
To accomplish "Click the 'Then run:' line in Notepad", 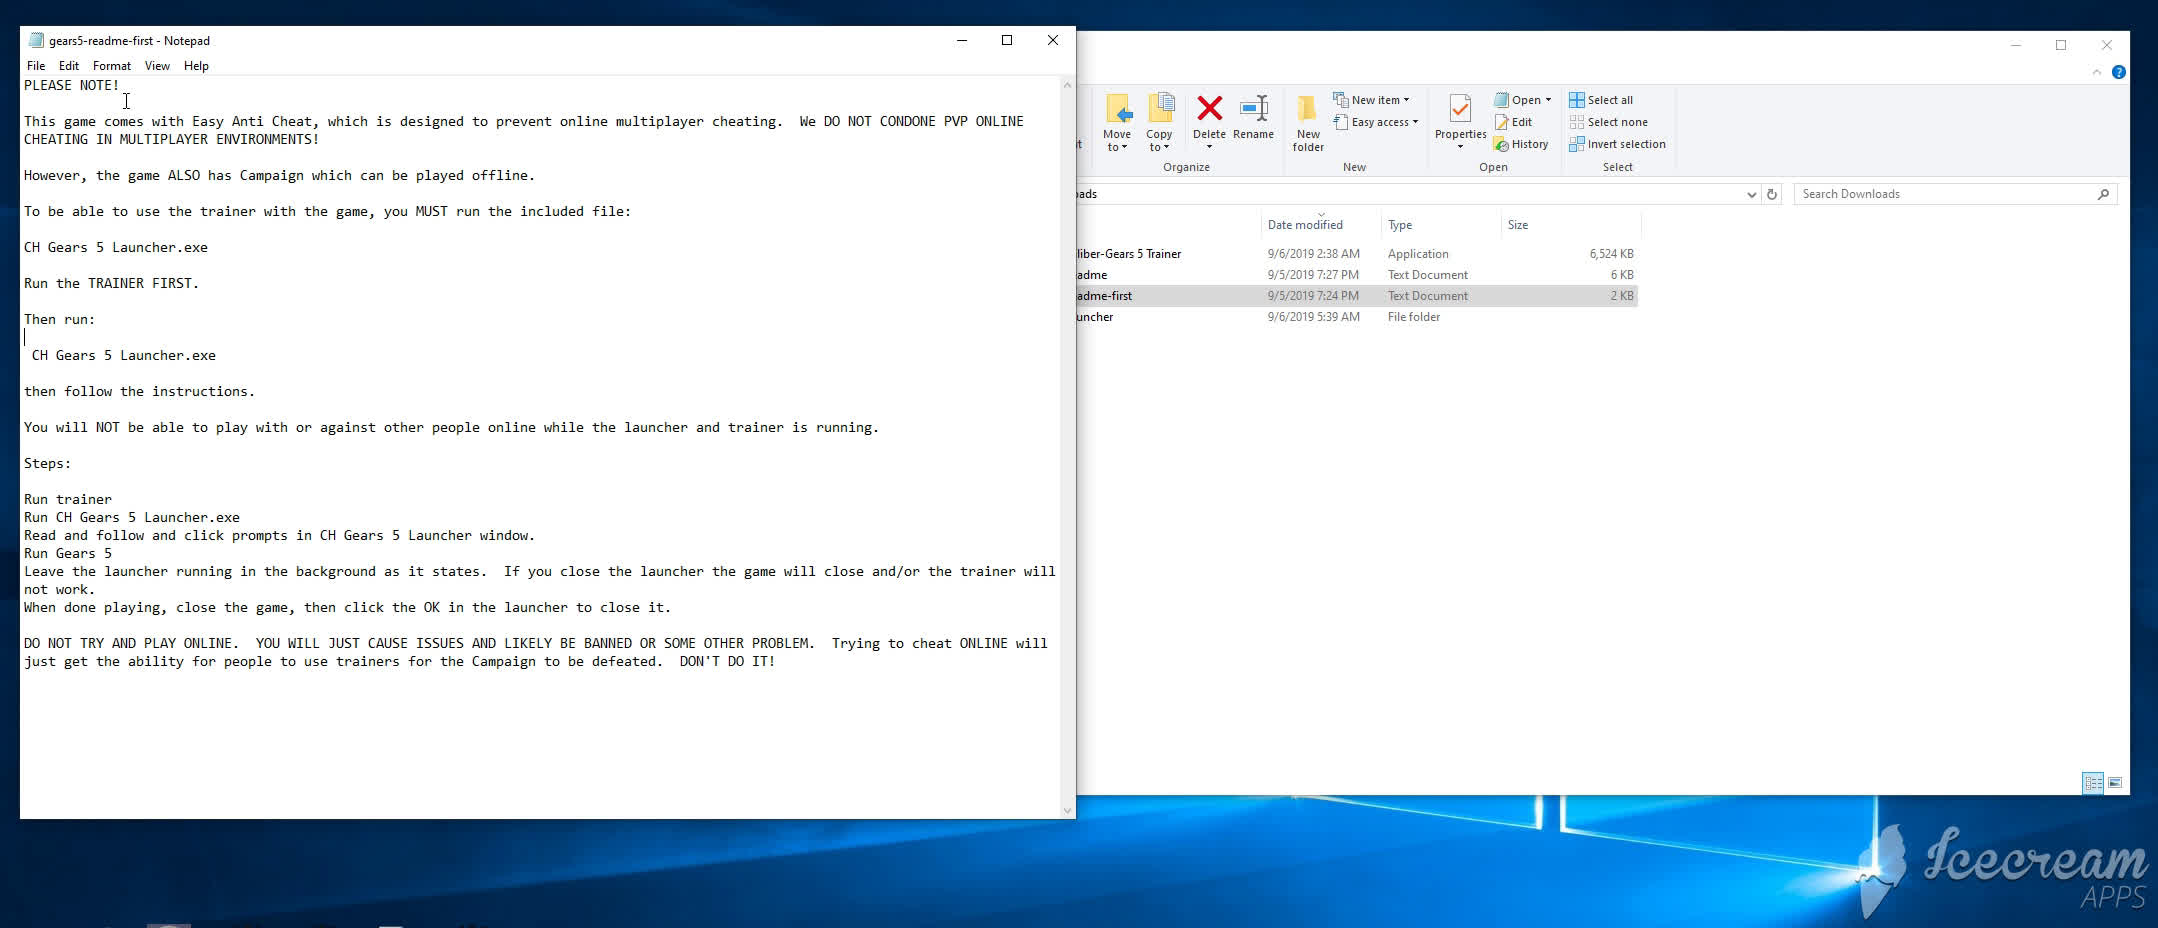I will pyautogui.click(x=60, y=319).
